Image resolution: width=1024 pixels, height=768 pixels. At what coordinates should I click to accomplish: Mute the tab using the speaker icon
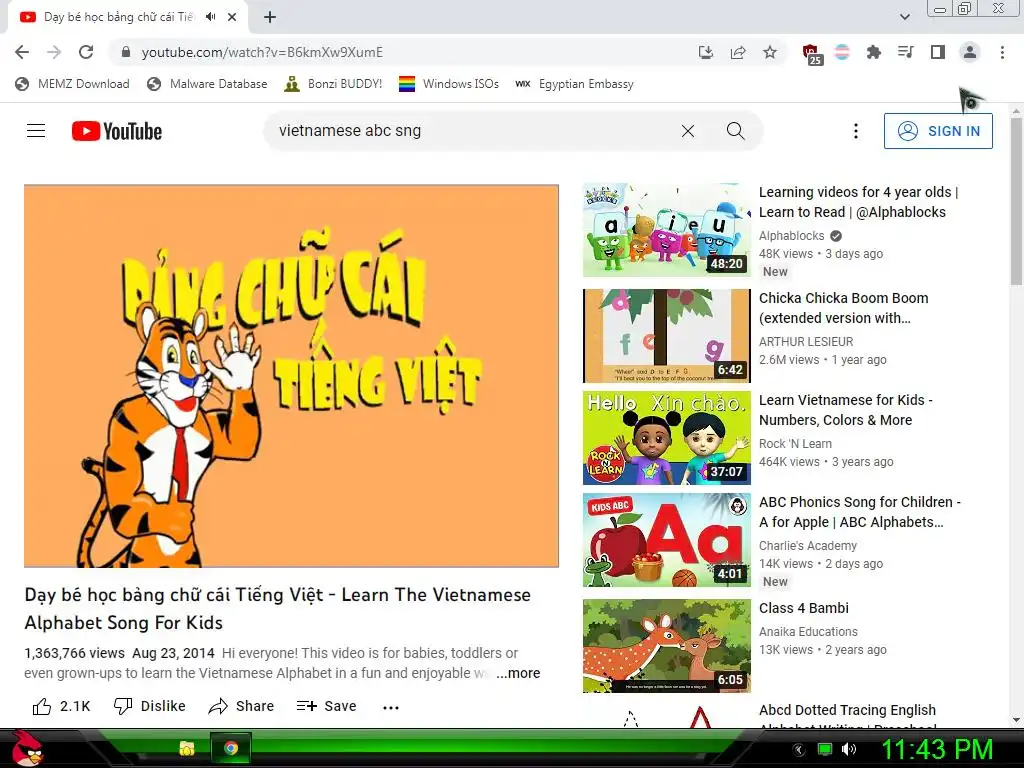tap(210, 17)
